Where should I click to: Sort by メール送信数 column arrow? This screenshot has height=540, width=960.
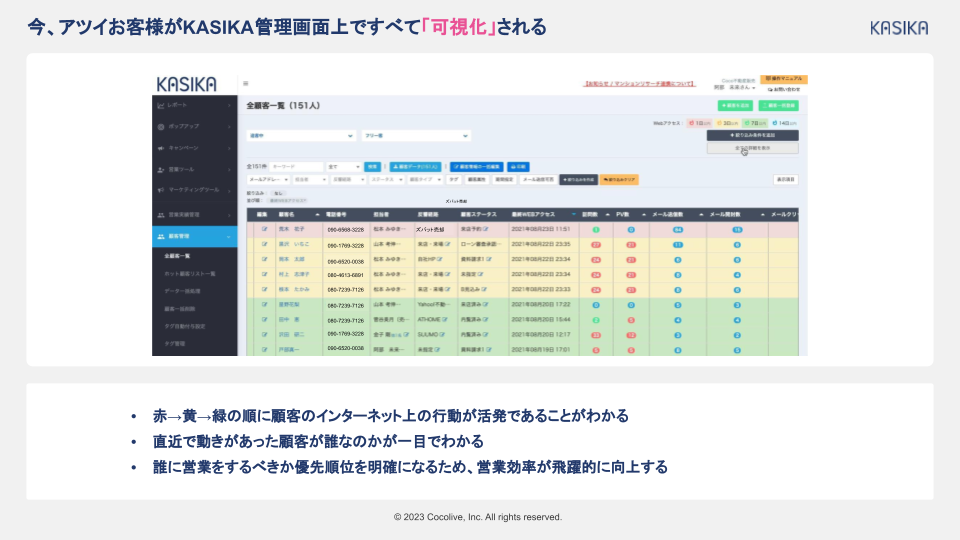pyautogui.click(x=701, y=215)
